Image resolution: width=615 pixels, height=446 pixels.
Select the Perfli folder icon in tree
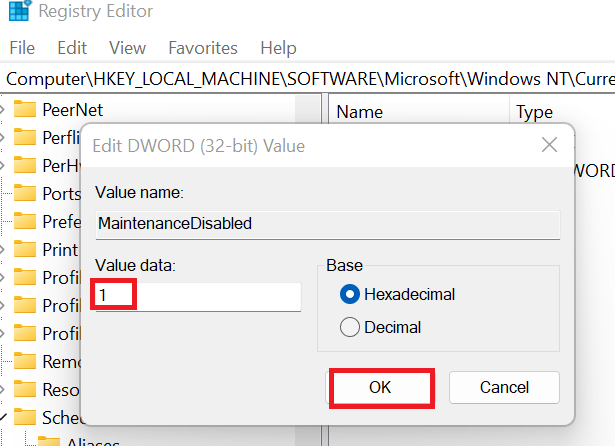(25, 137)
